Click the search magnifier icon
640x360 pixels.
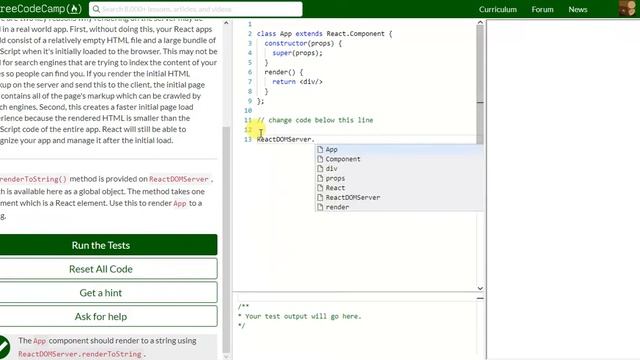96,9
